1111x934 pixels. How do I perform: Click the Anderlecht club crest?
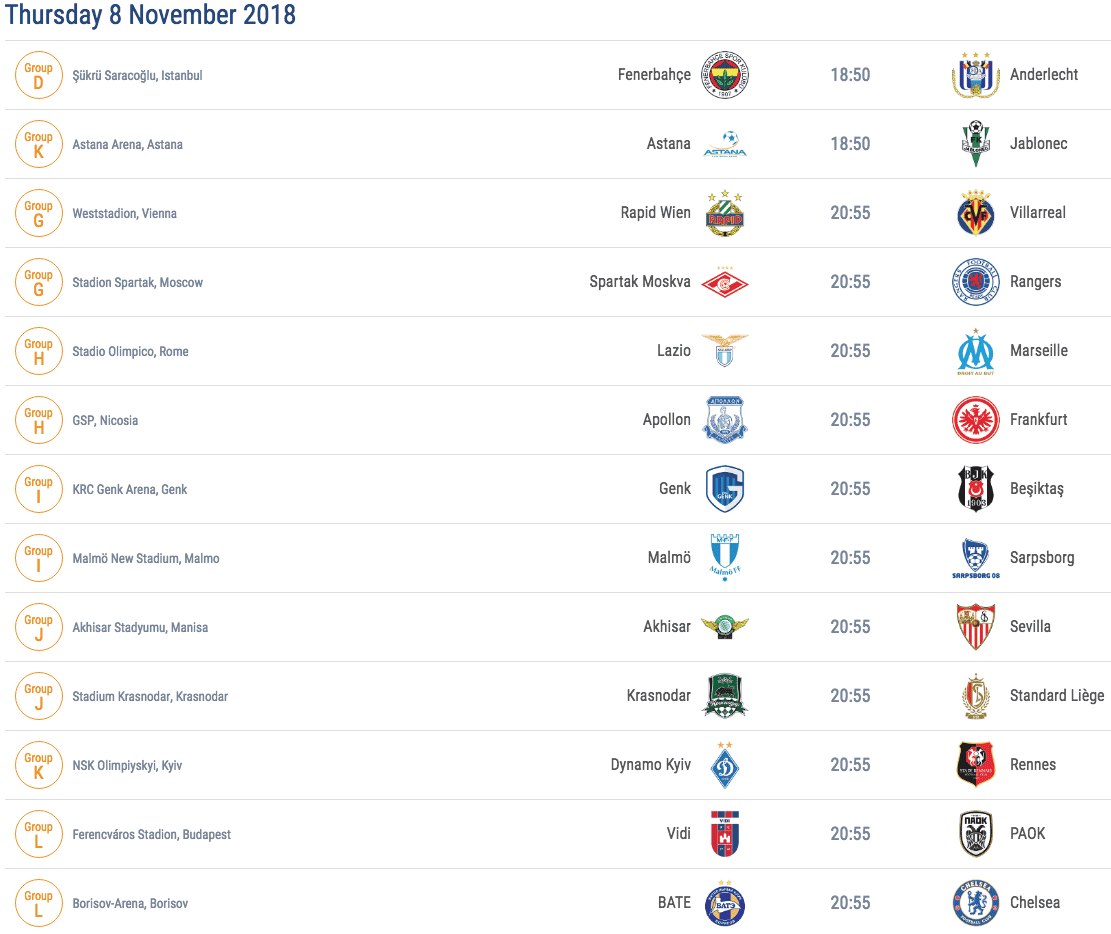pos(976,74)
